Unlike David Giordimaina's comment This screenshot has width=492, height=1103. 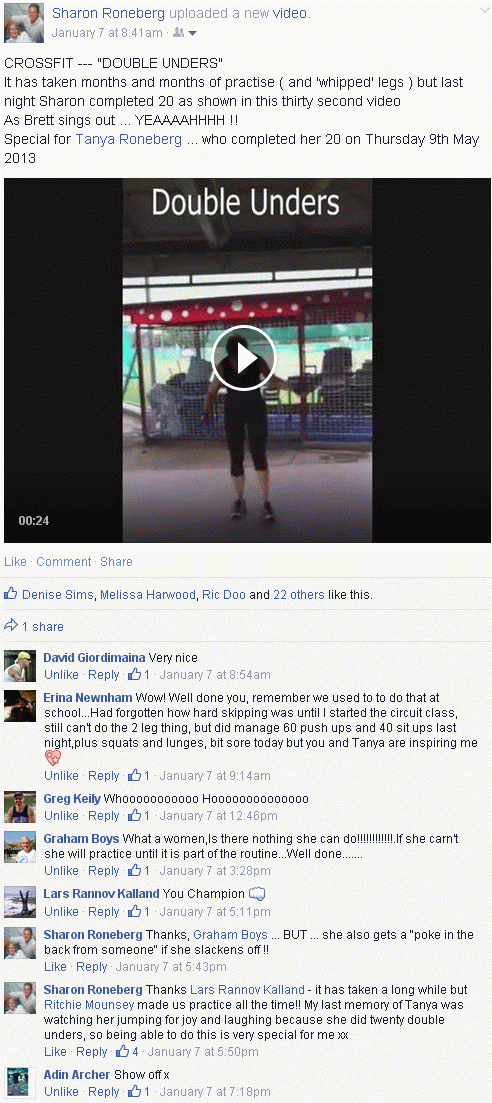click(61, 675)
